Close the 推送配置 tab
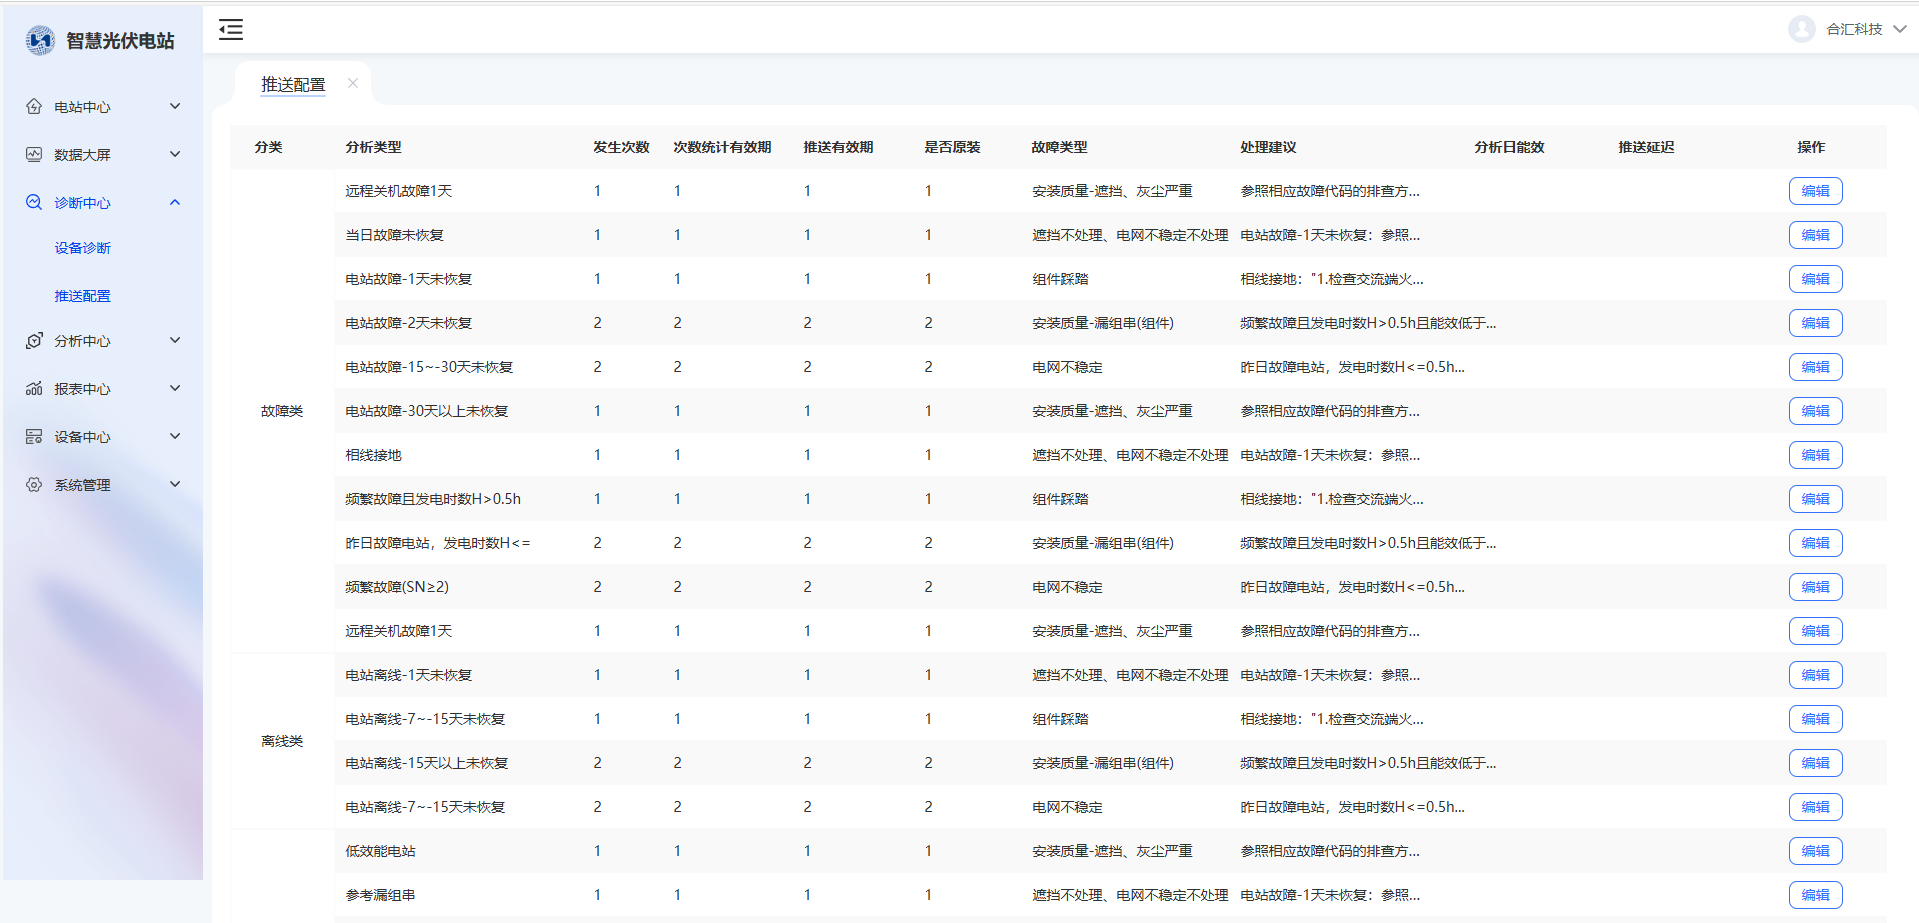The image size is (1919, 923). [x=353, y=84]
